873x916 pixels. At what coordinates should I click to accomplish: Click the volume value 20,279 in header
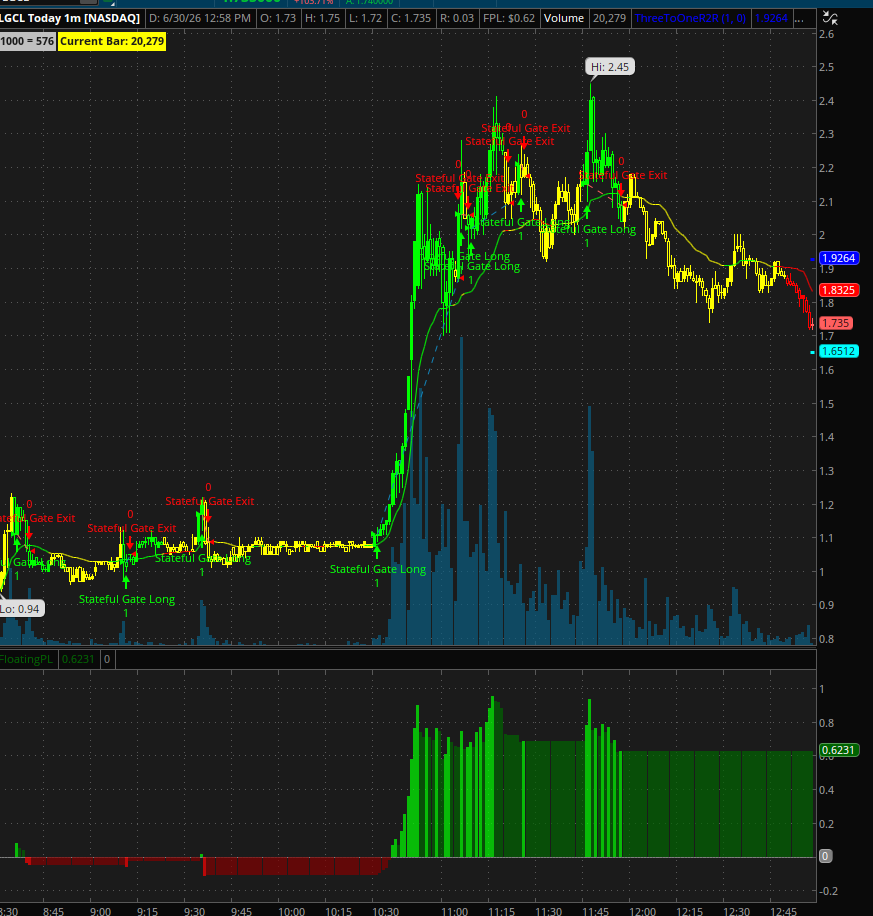(609, 18)
